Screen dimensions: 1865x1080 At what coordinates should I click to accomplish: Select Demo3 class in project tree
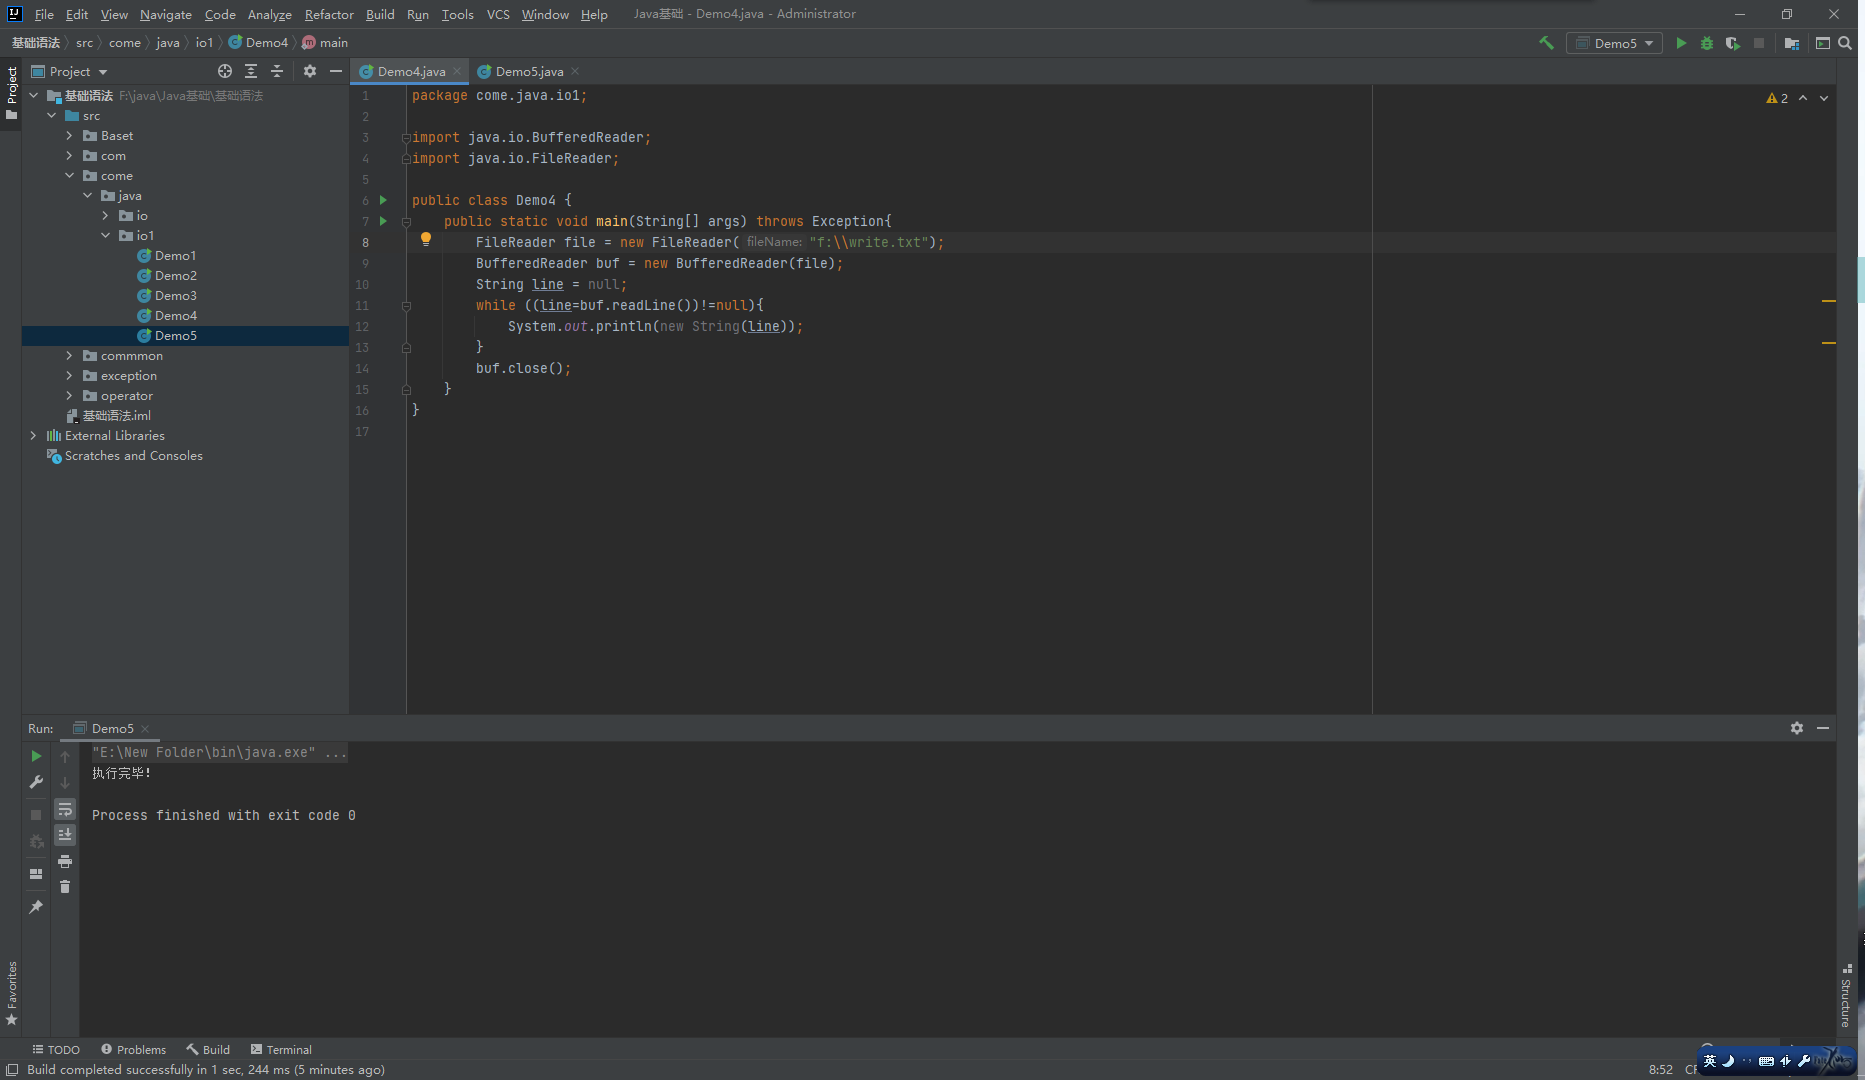click(175, 296)
